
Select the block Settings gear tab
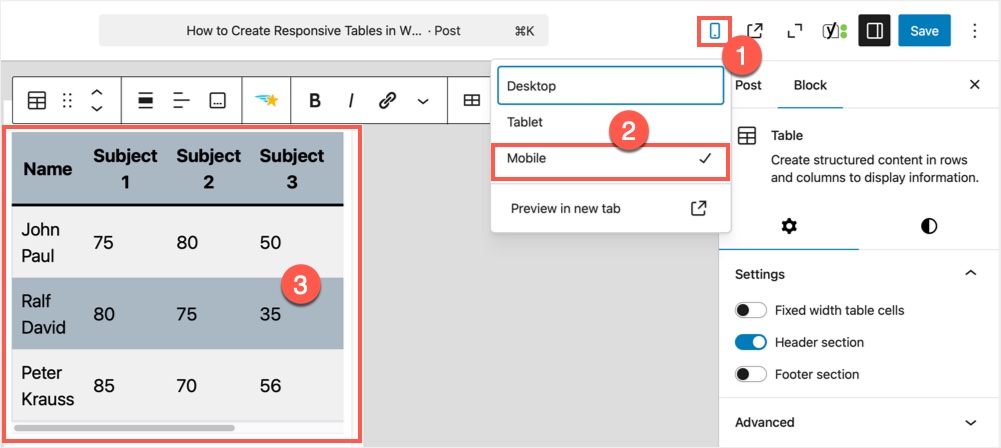[789, 226]
